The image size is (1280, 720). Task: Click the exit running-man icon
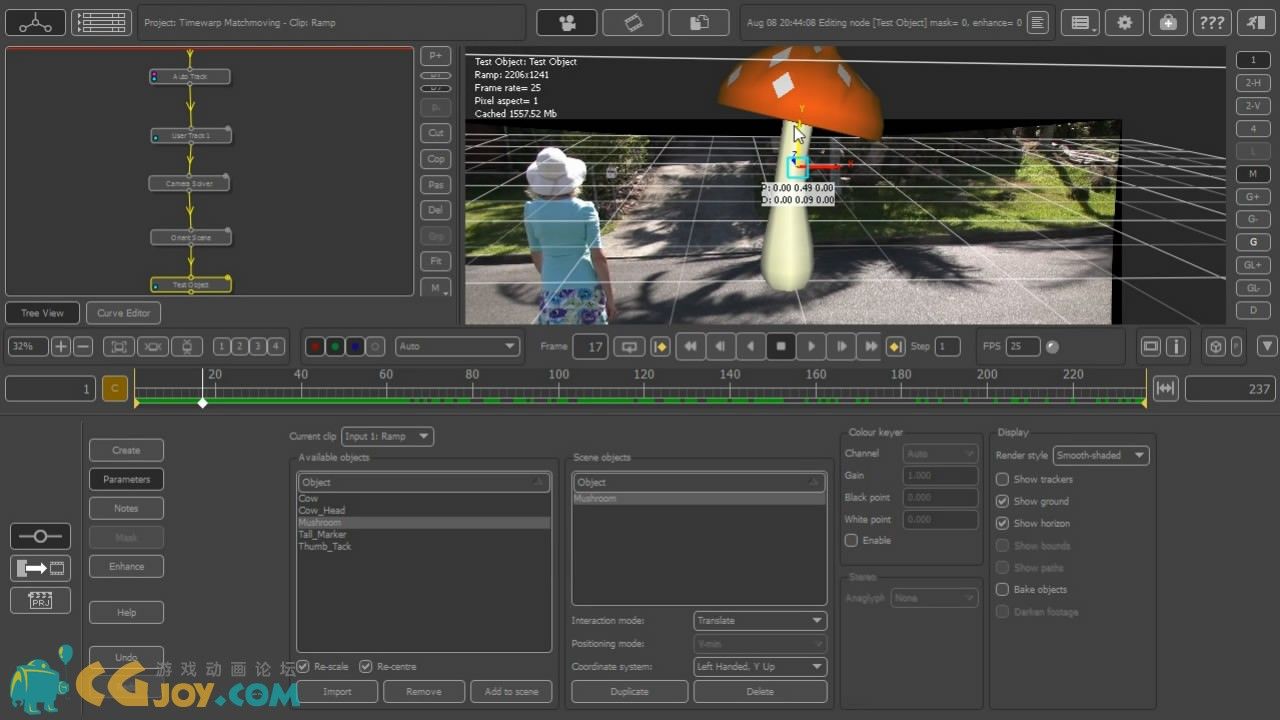pos(1255,22)
